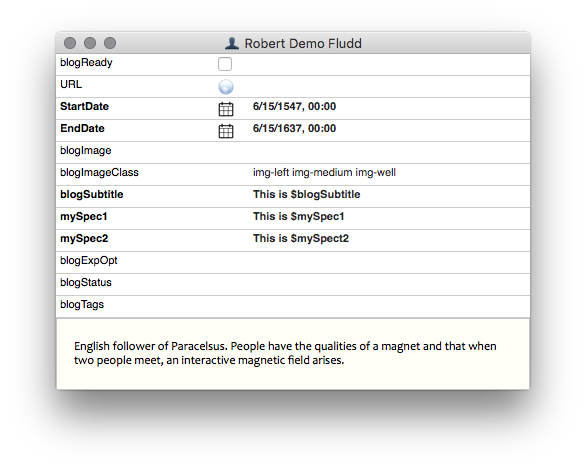The width and height of the screenshot is (586, 470).
Task: Close the window with leftmost title button
Action: click(70, 43)
